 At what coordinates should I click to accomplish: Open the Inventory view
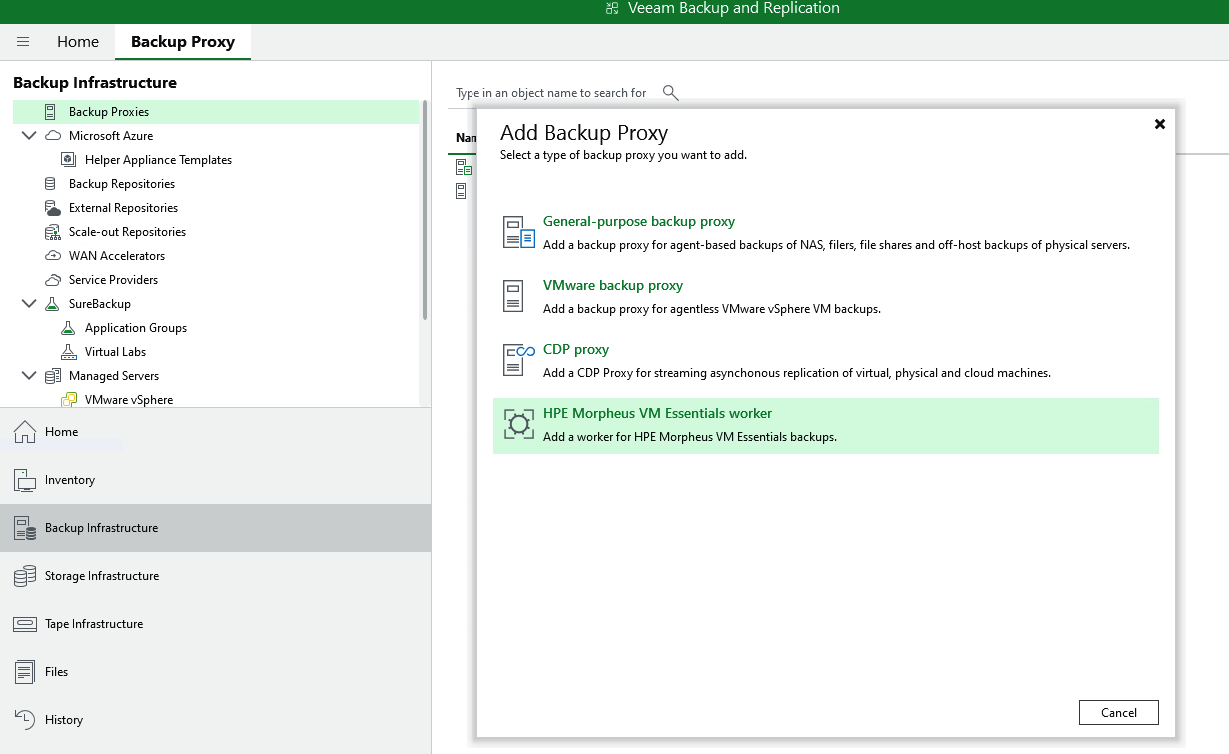pyautogui.click(x=215, y=480)
